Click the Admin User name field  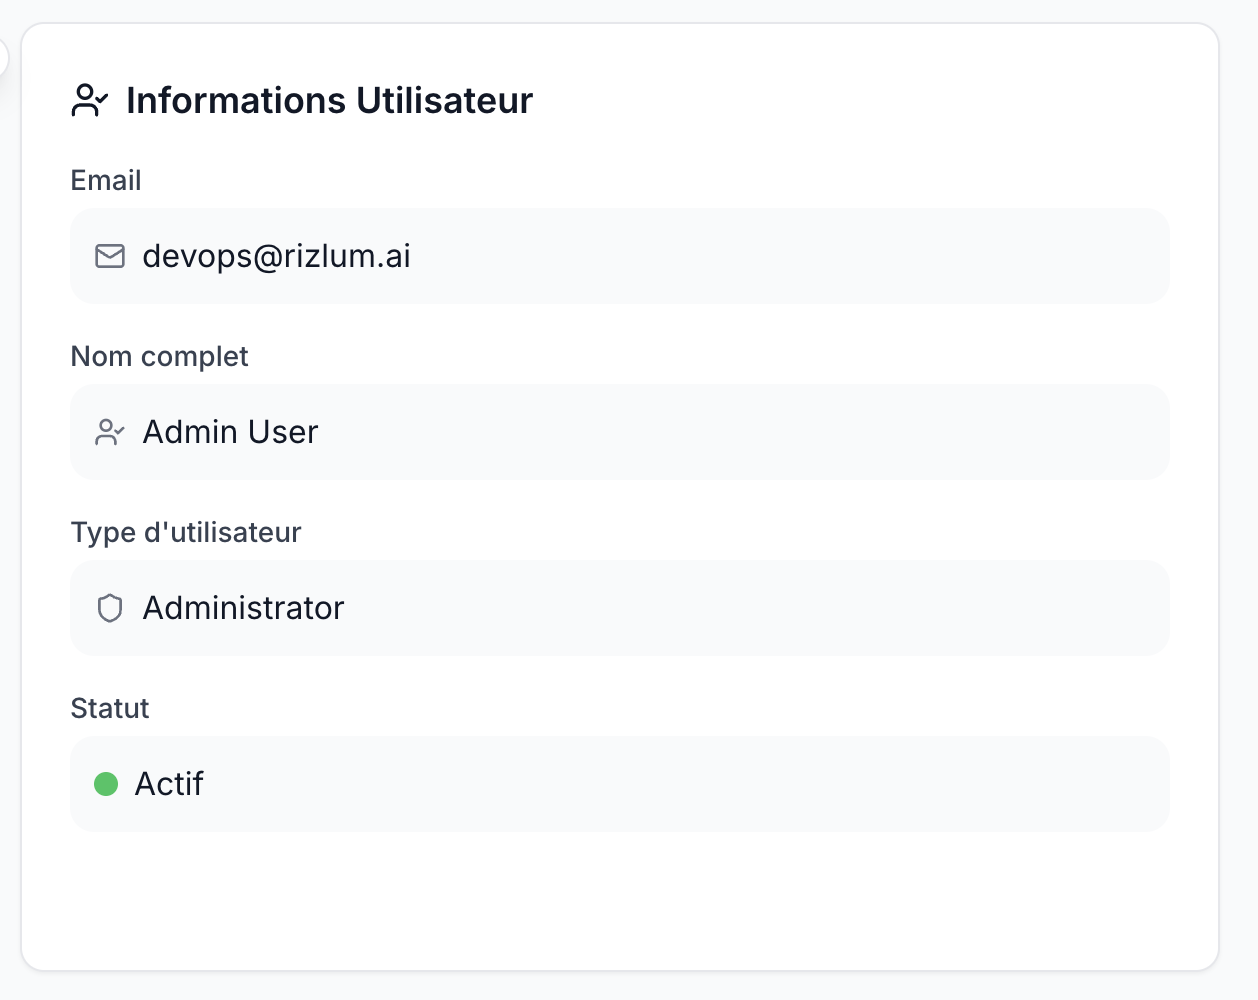[620, 432]
